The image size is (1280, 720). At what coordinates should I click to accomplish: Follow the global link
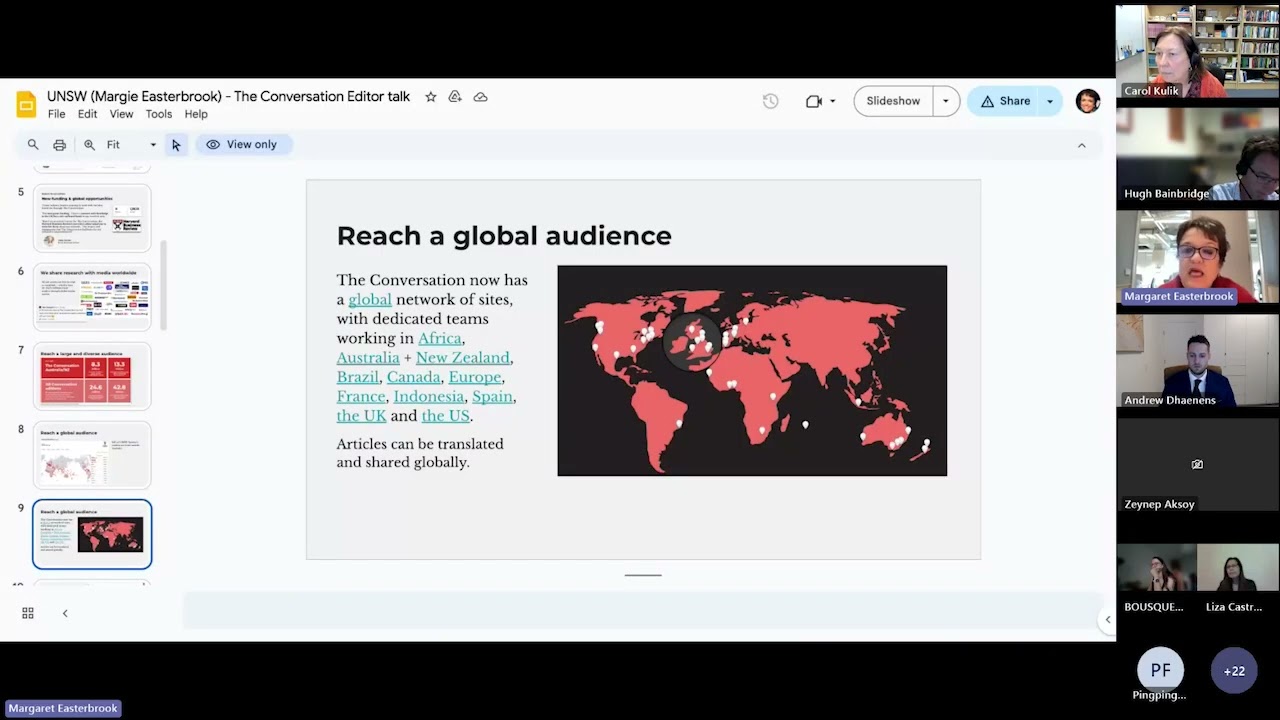click(370, 299)
